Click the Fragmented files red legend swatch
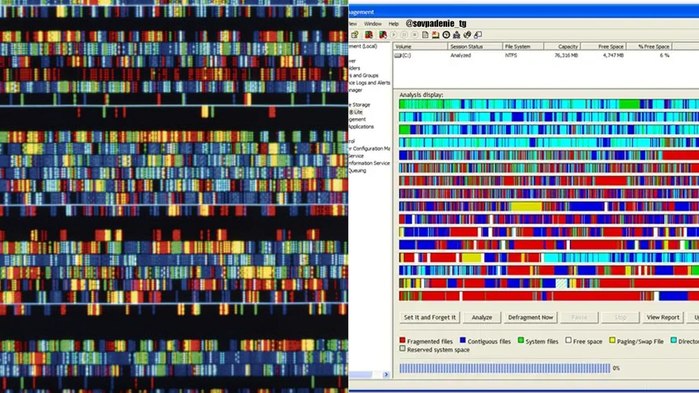 tap(403, 340)
